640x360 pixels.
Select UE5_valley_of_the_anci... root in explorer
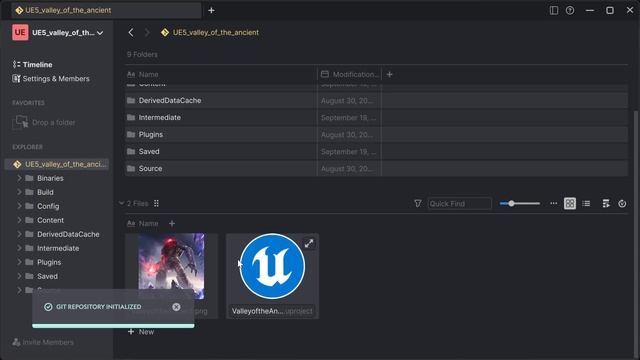[x=57, y=164]
